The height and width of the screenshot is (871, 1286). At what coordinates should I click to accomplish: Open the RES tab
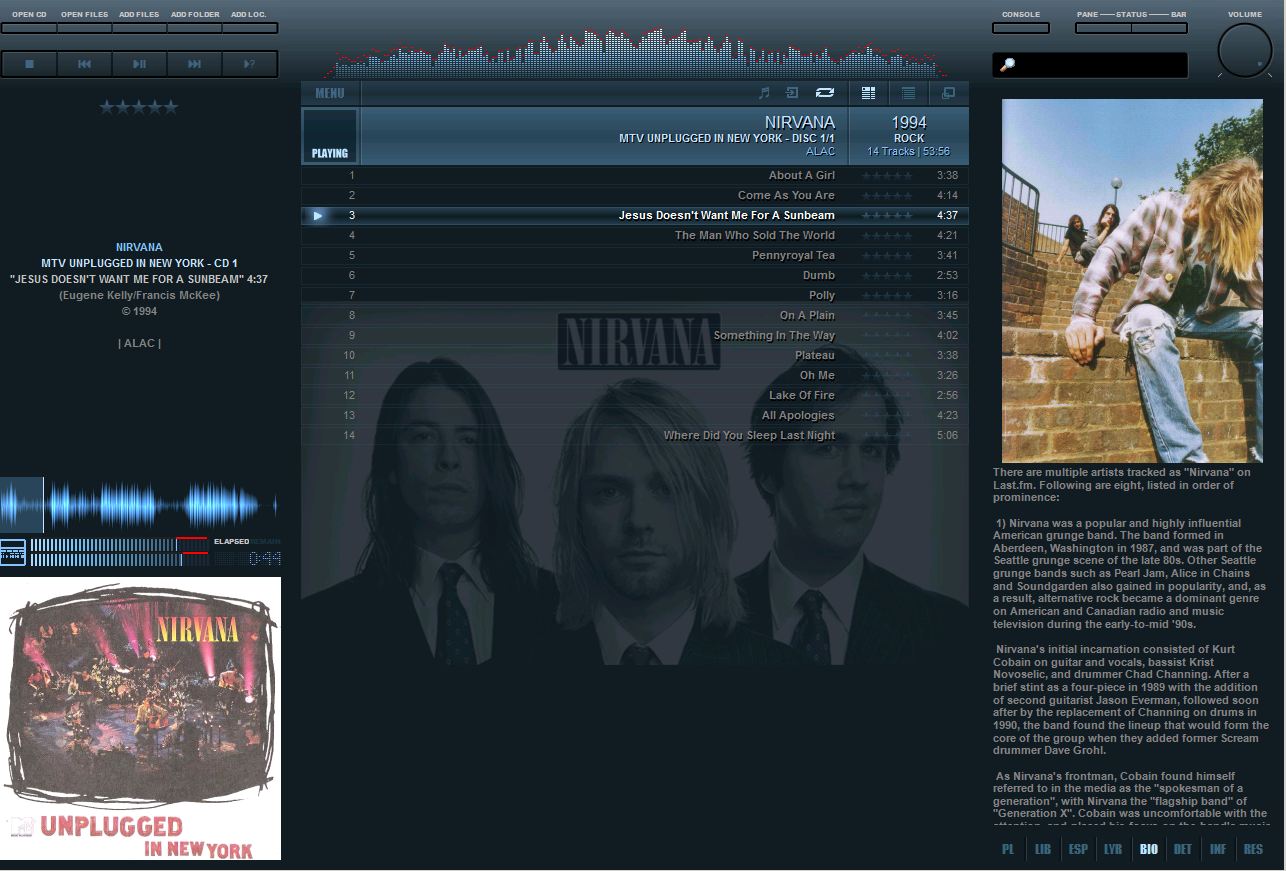pos(1253,849)
